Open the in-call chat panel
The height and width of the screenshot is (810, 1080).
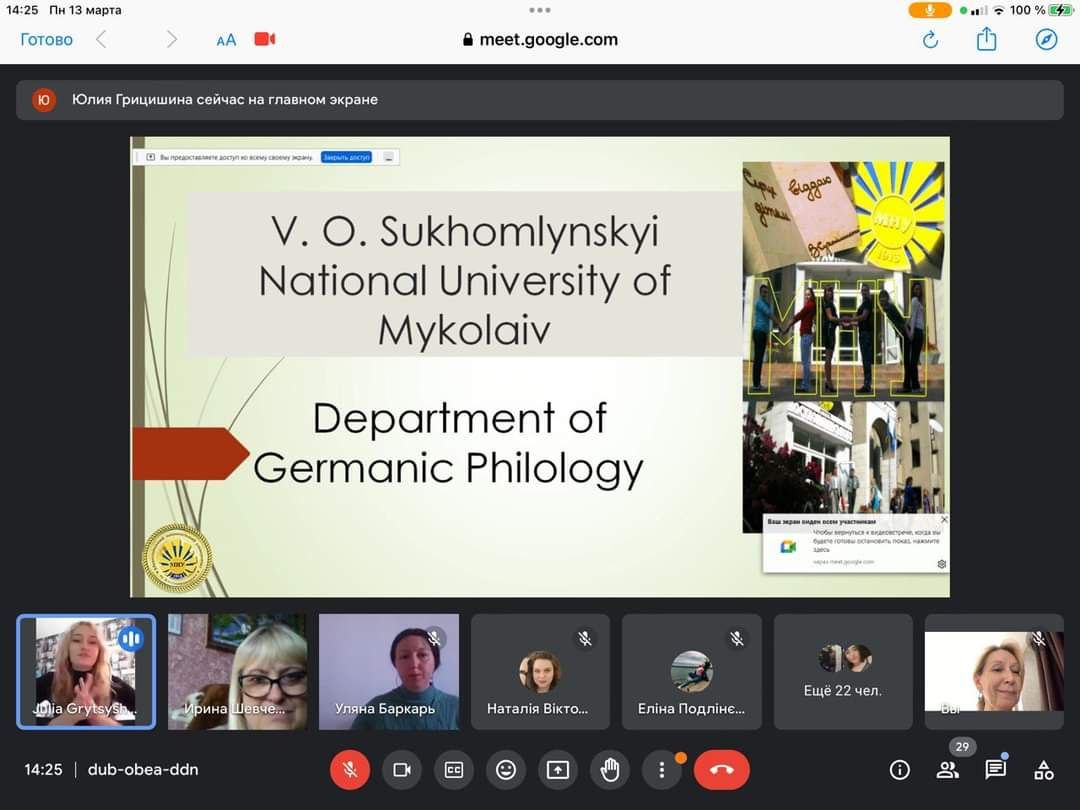[995, 770]
